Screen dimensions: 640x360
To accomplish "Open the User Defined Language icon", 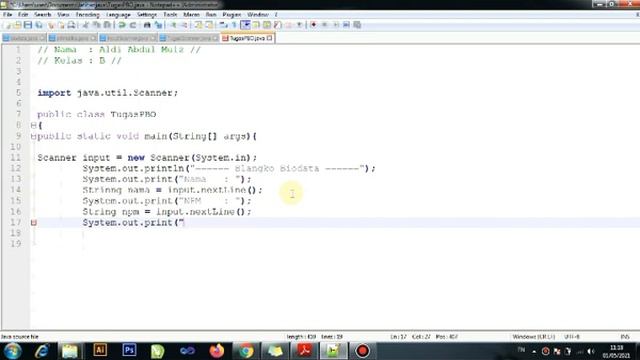I will tap(256, 25).
